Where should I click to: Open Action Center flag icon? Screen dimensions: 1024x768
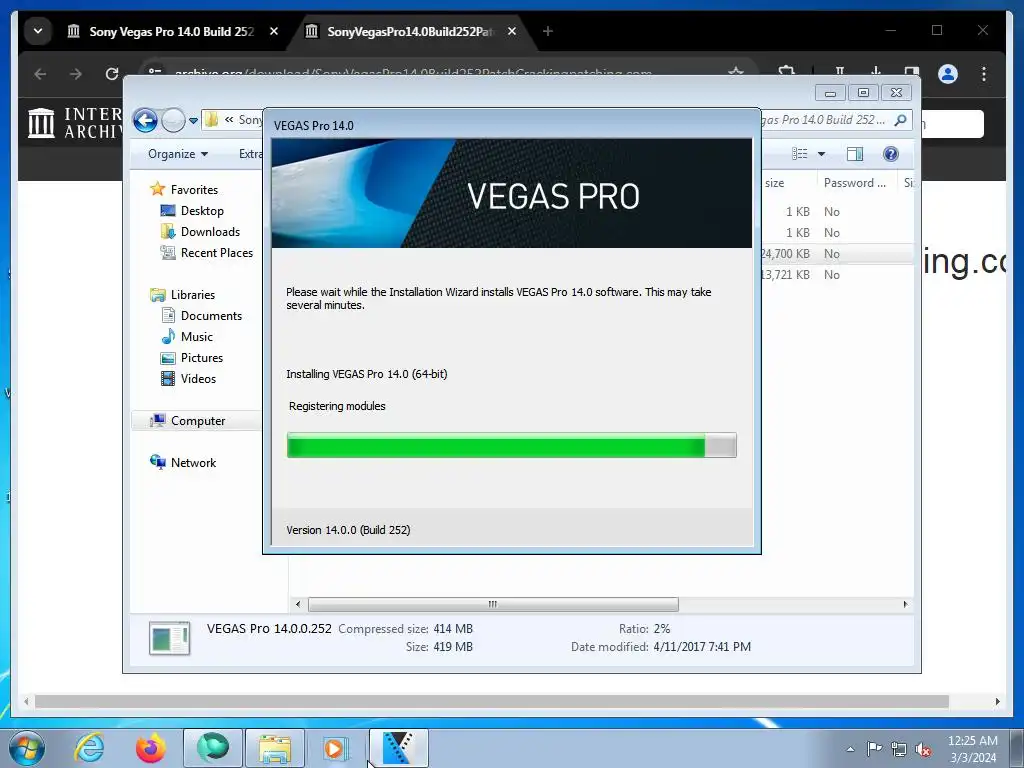click(x=874, y=749)
